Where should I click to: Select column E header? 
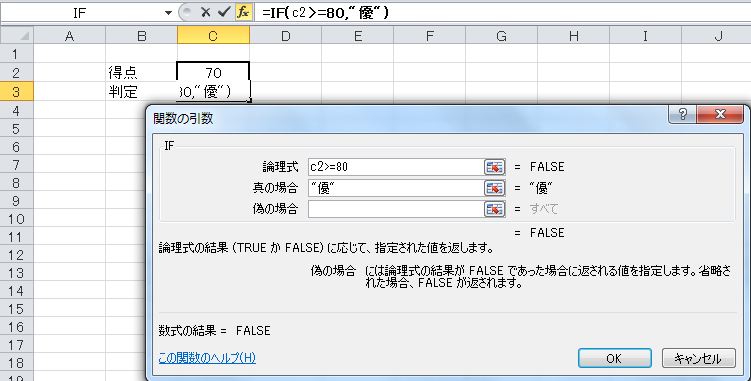point(358,35)
